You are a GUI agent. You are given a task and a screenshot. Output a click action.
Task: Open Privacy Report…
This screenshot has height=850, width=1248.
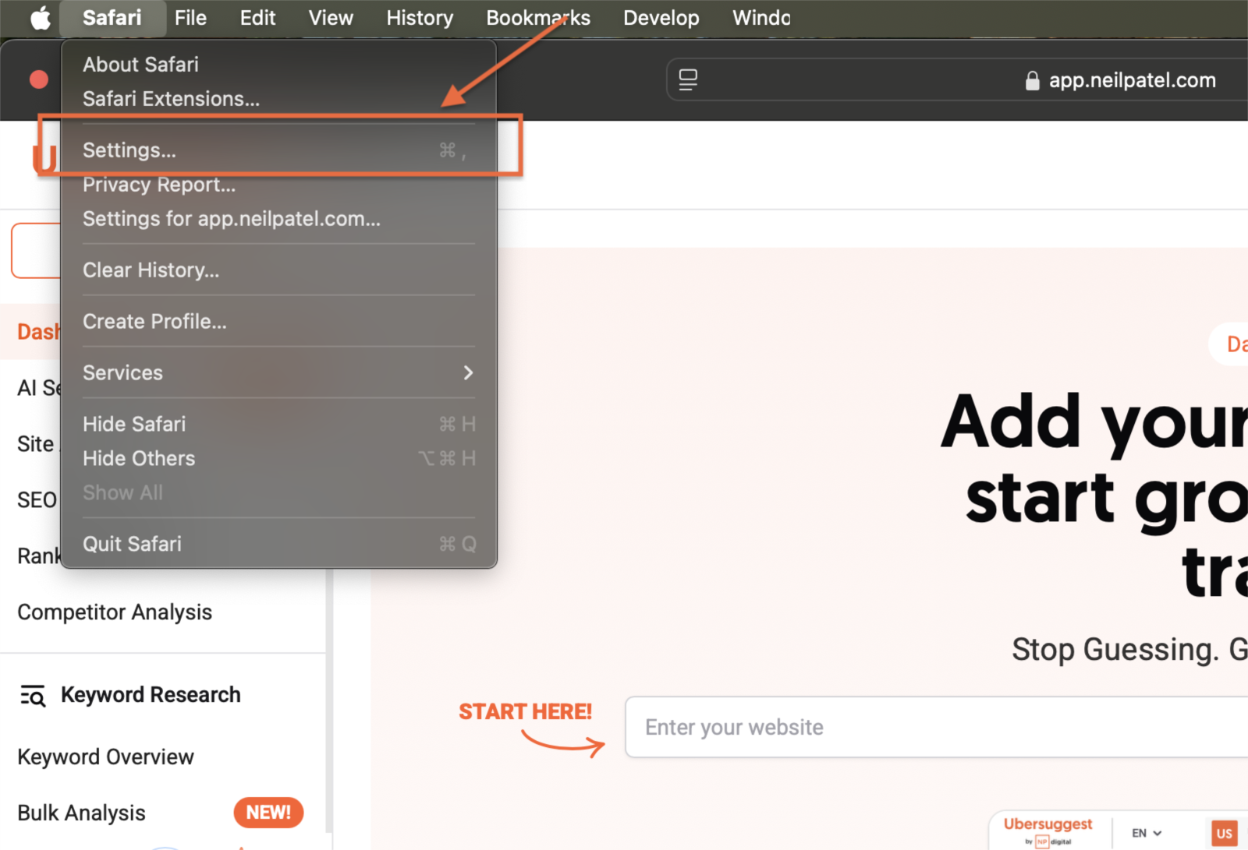pyautogui.click(x=279, y=184)
